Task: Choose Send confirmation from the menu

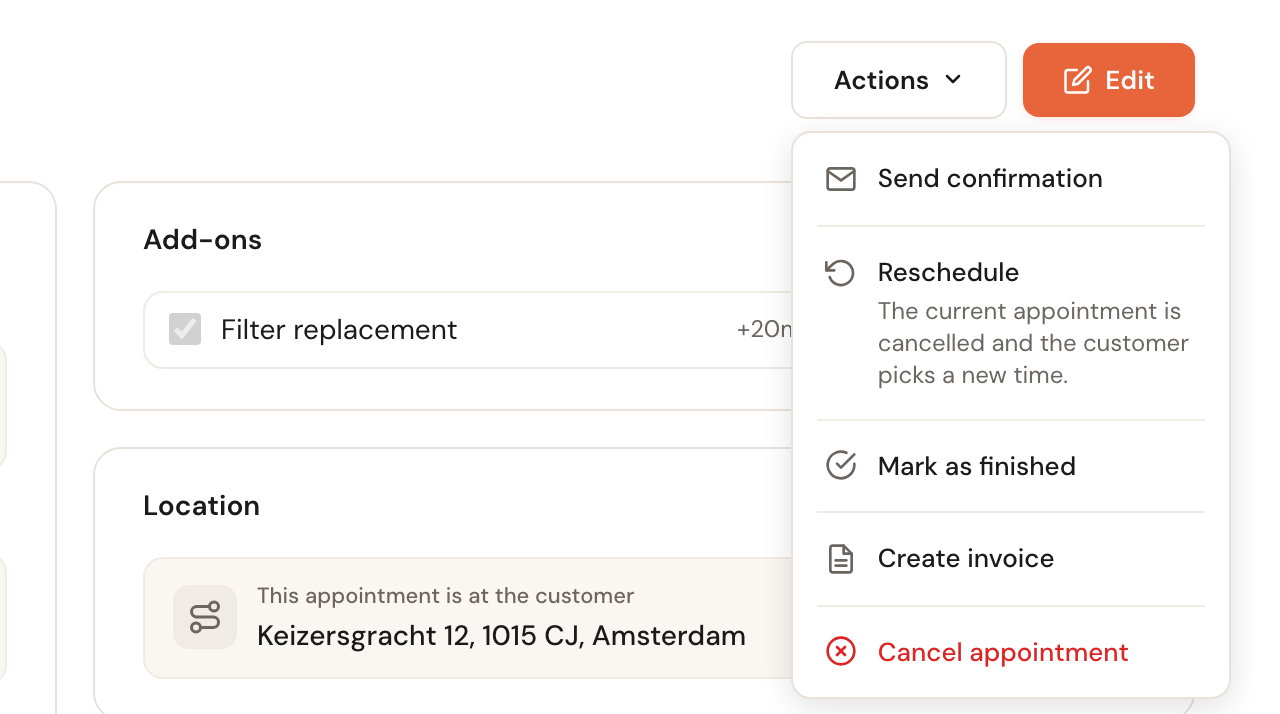Action: click(1011, 179)
